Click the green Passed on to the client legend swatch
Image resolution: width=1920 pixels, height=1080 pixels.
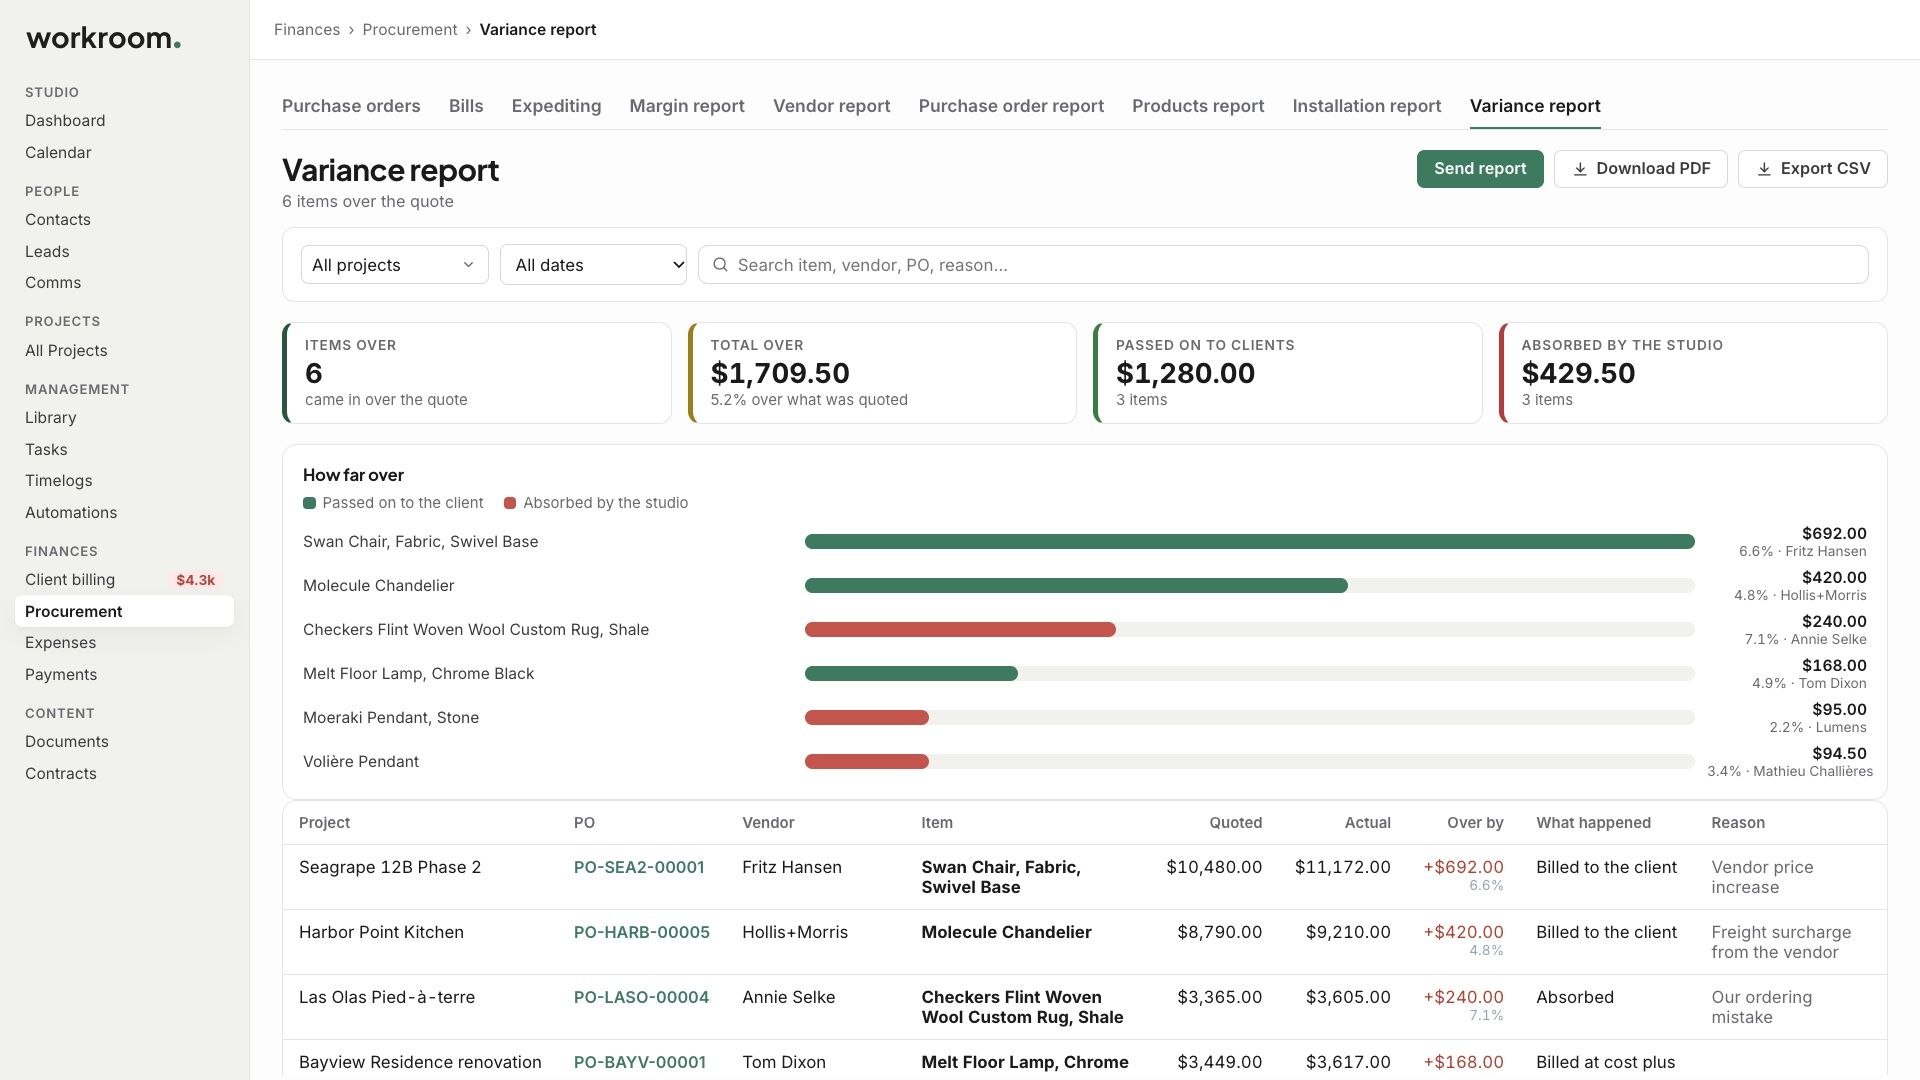click(x=309, y=503)
